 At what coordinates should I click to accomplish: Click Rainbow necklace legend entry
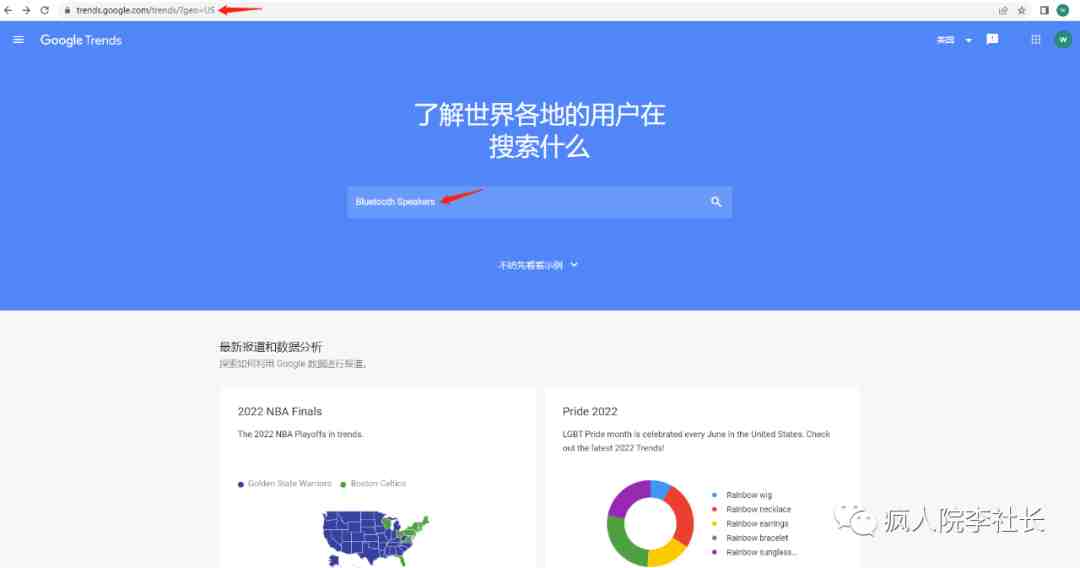pyautogui.click(x=751, y=509)
